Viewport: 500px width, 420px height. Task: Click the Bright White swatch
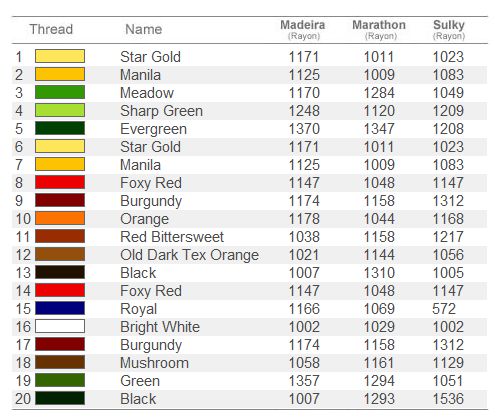(x=60, y=326)
